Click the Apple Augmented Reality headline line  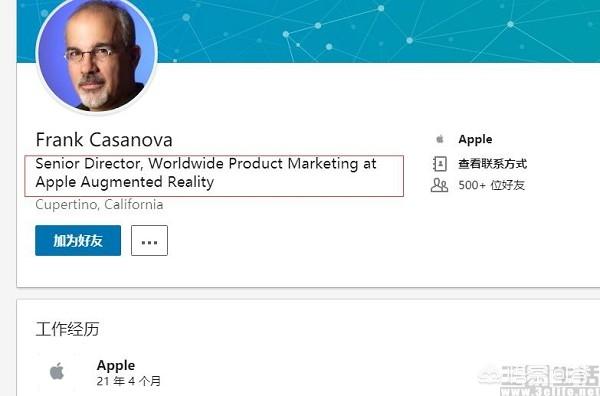[x=125, y=182]
